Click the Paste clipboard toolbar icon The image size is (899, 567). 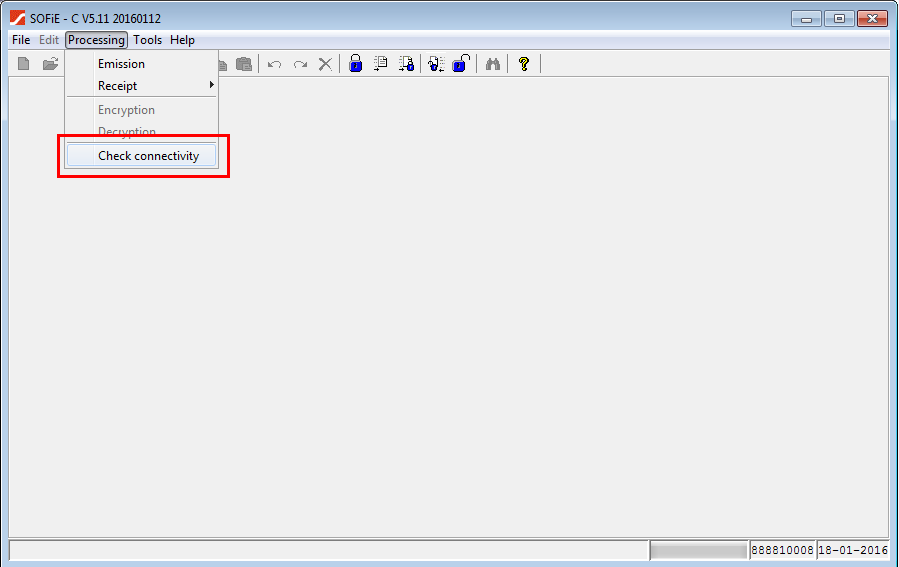click(x=243, y=64)
